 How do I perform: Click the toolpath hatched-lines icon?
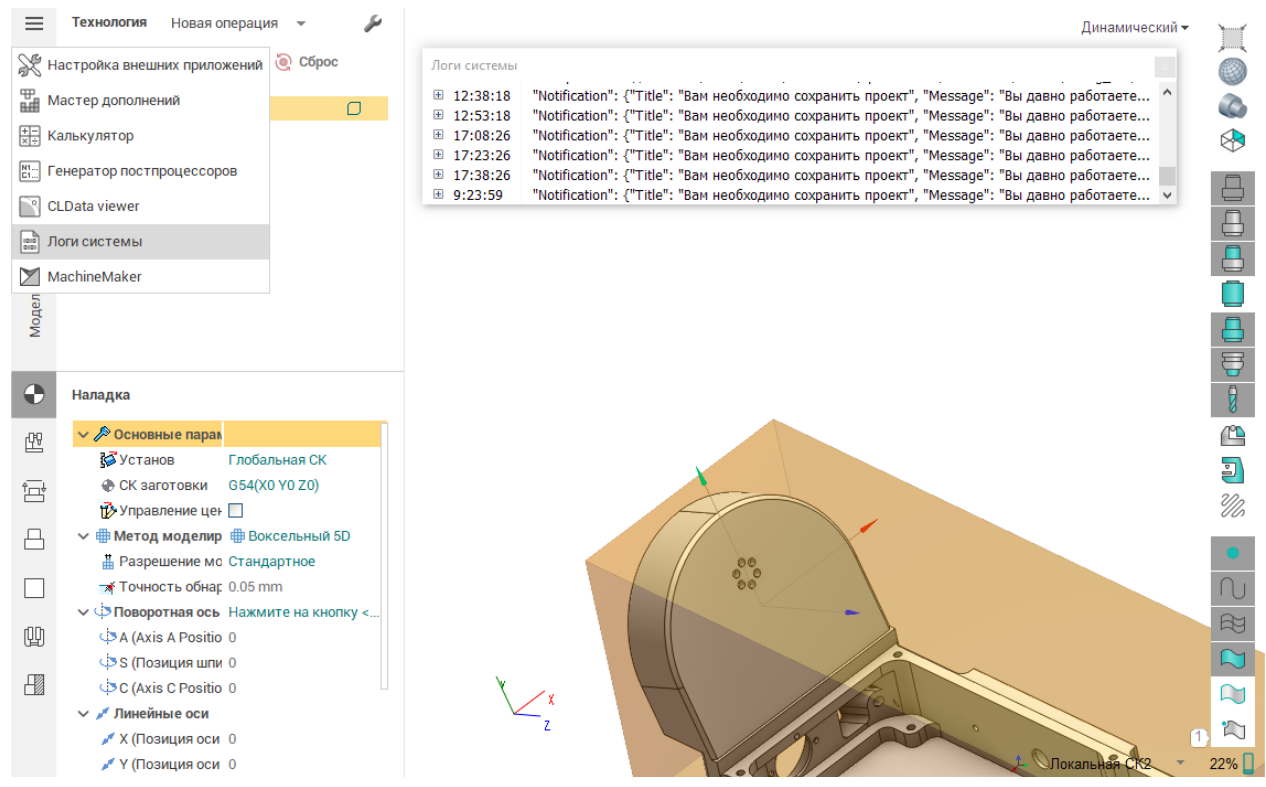click(x=1232, y=505)
